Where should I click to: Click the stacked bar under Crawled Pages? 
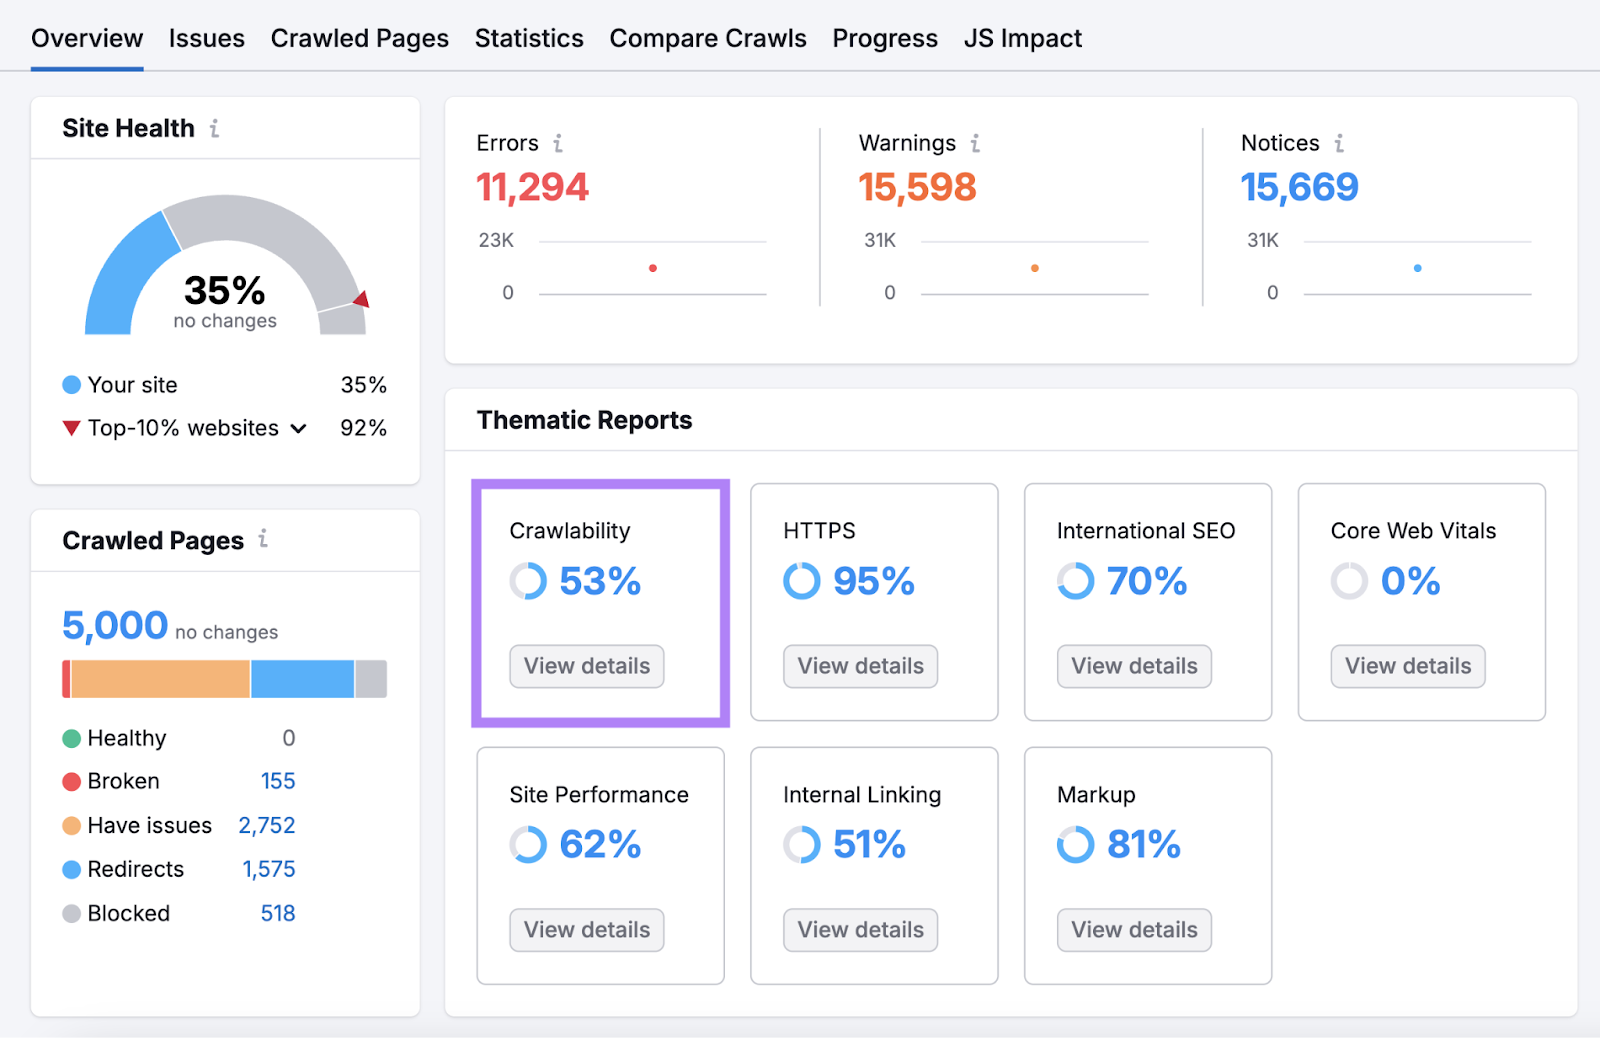(222, 678)
